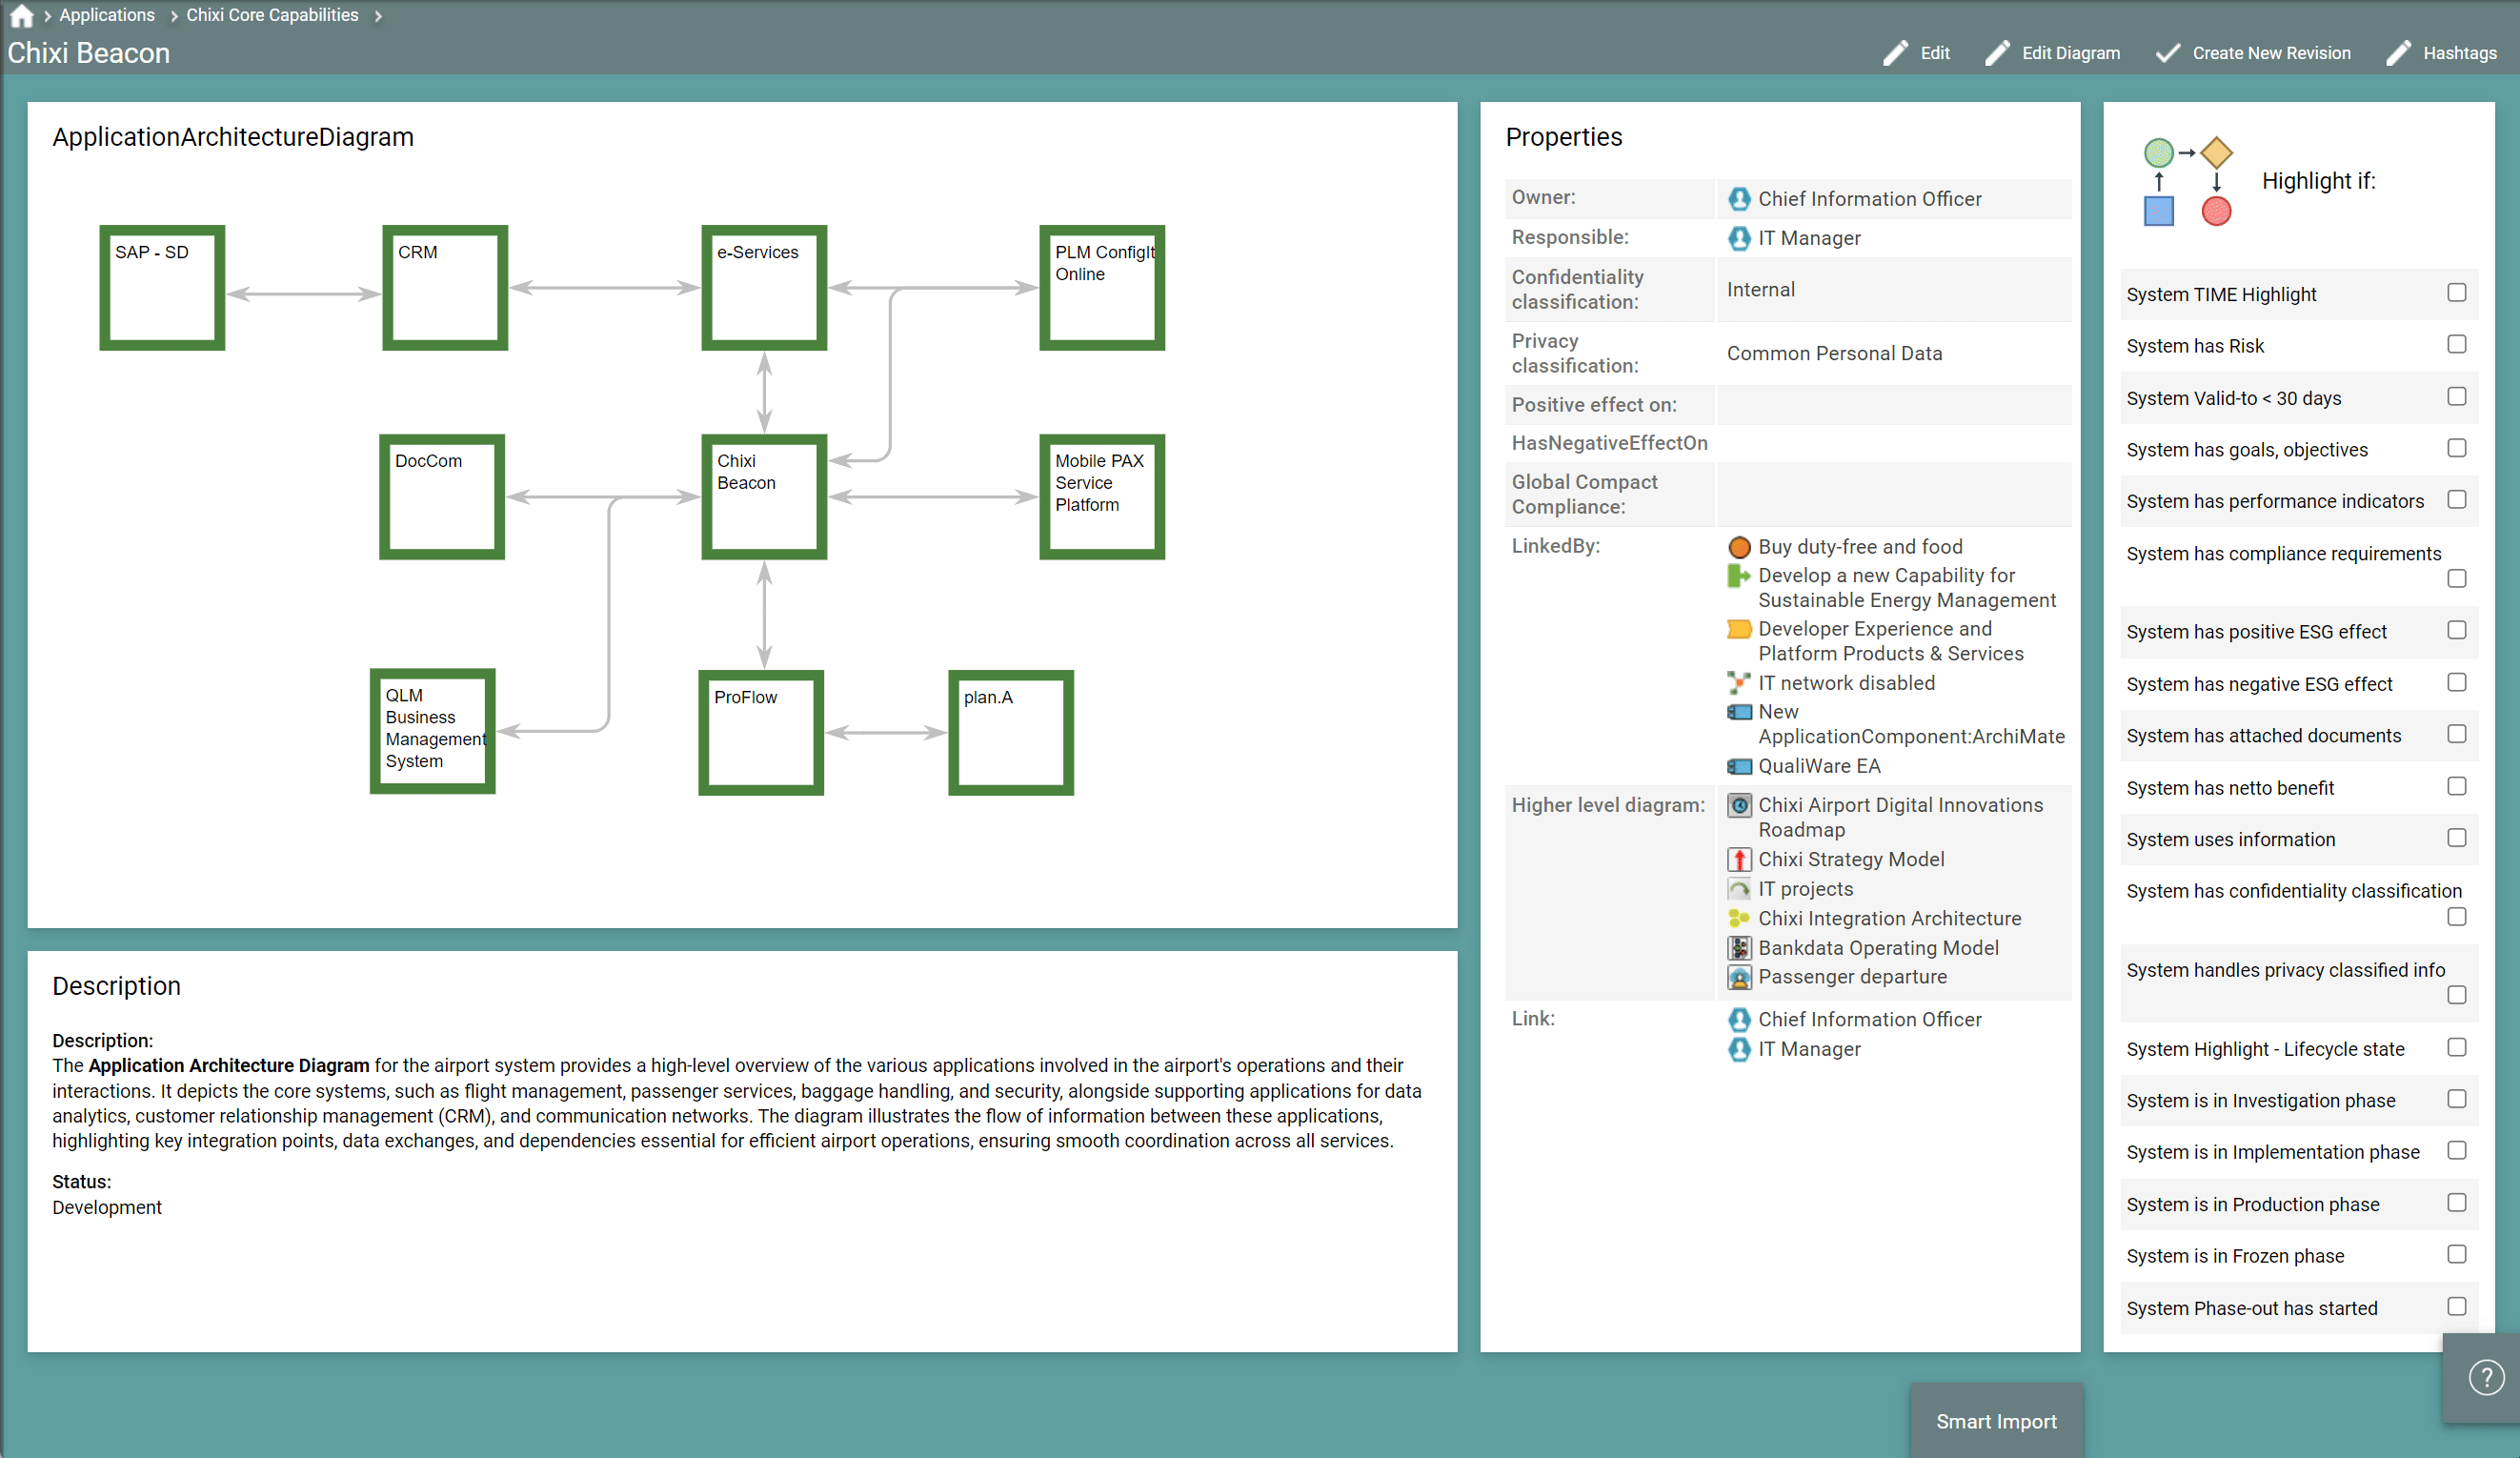Screen dimensions: 2520x1458
Task: Select the Mobile PAX Service Platform box
Action: point(1102,497)
